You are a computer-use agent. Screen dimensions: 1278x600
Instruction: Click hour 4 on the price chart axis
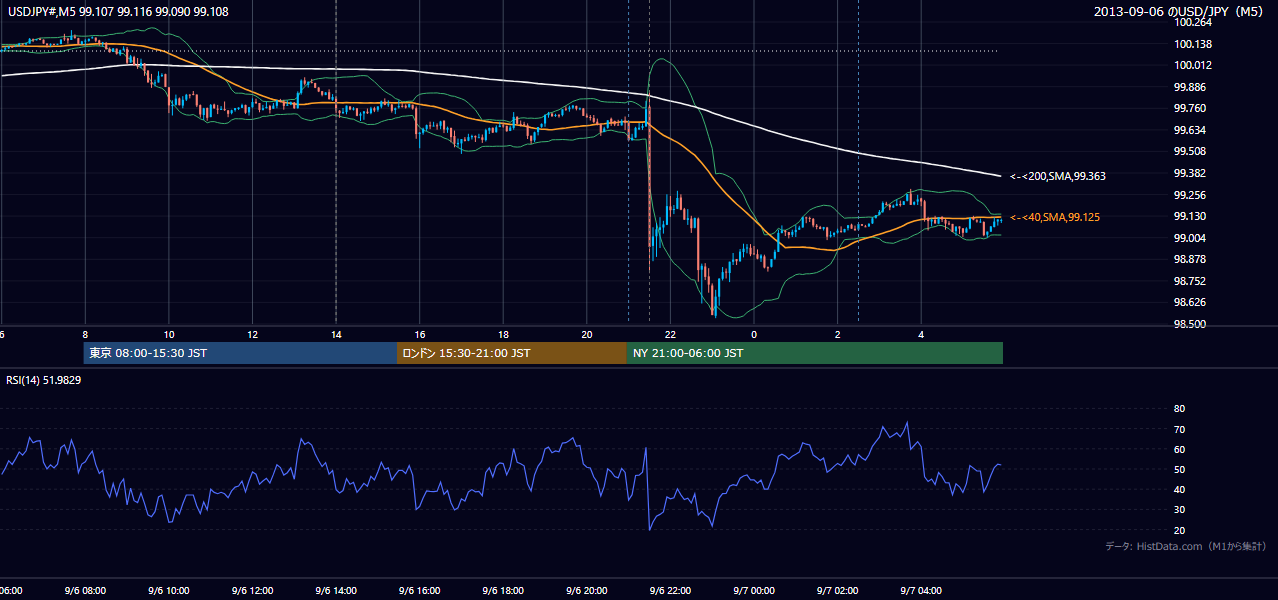click(921, 334)
